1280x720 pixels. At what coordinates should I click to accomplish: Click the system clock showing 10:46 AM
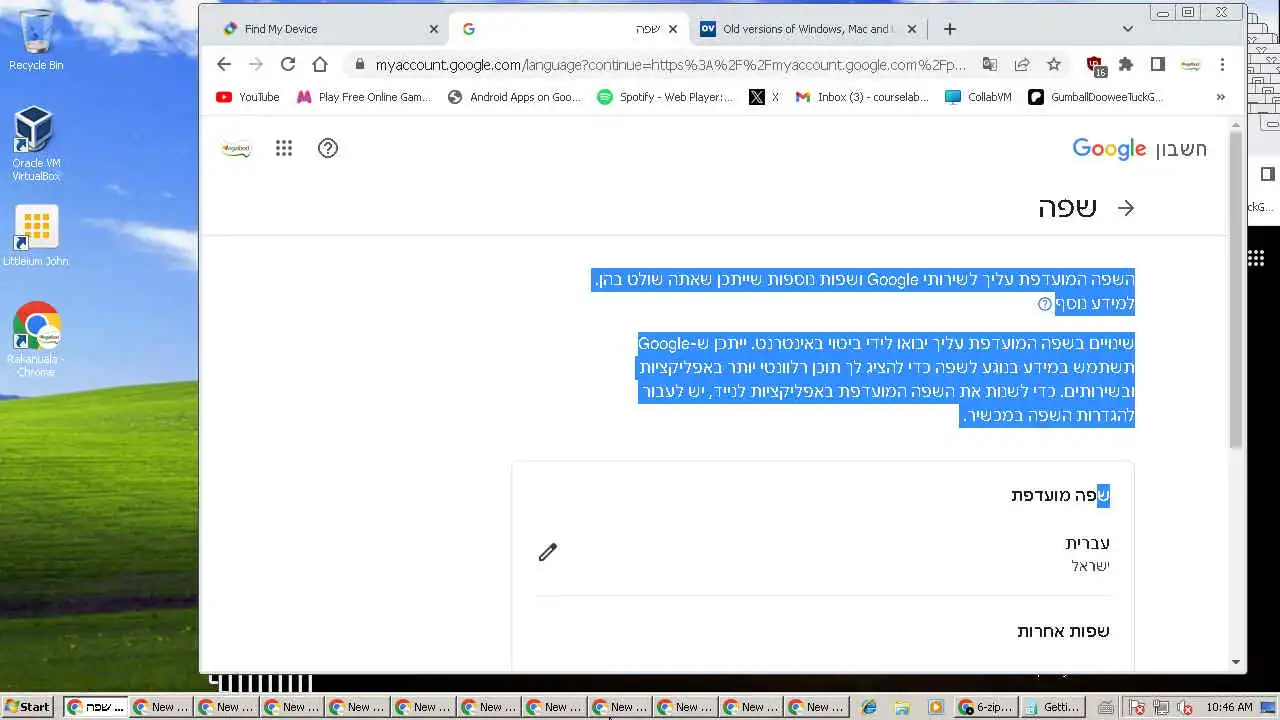click(1229, 707)
